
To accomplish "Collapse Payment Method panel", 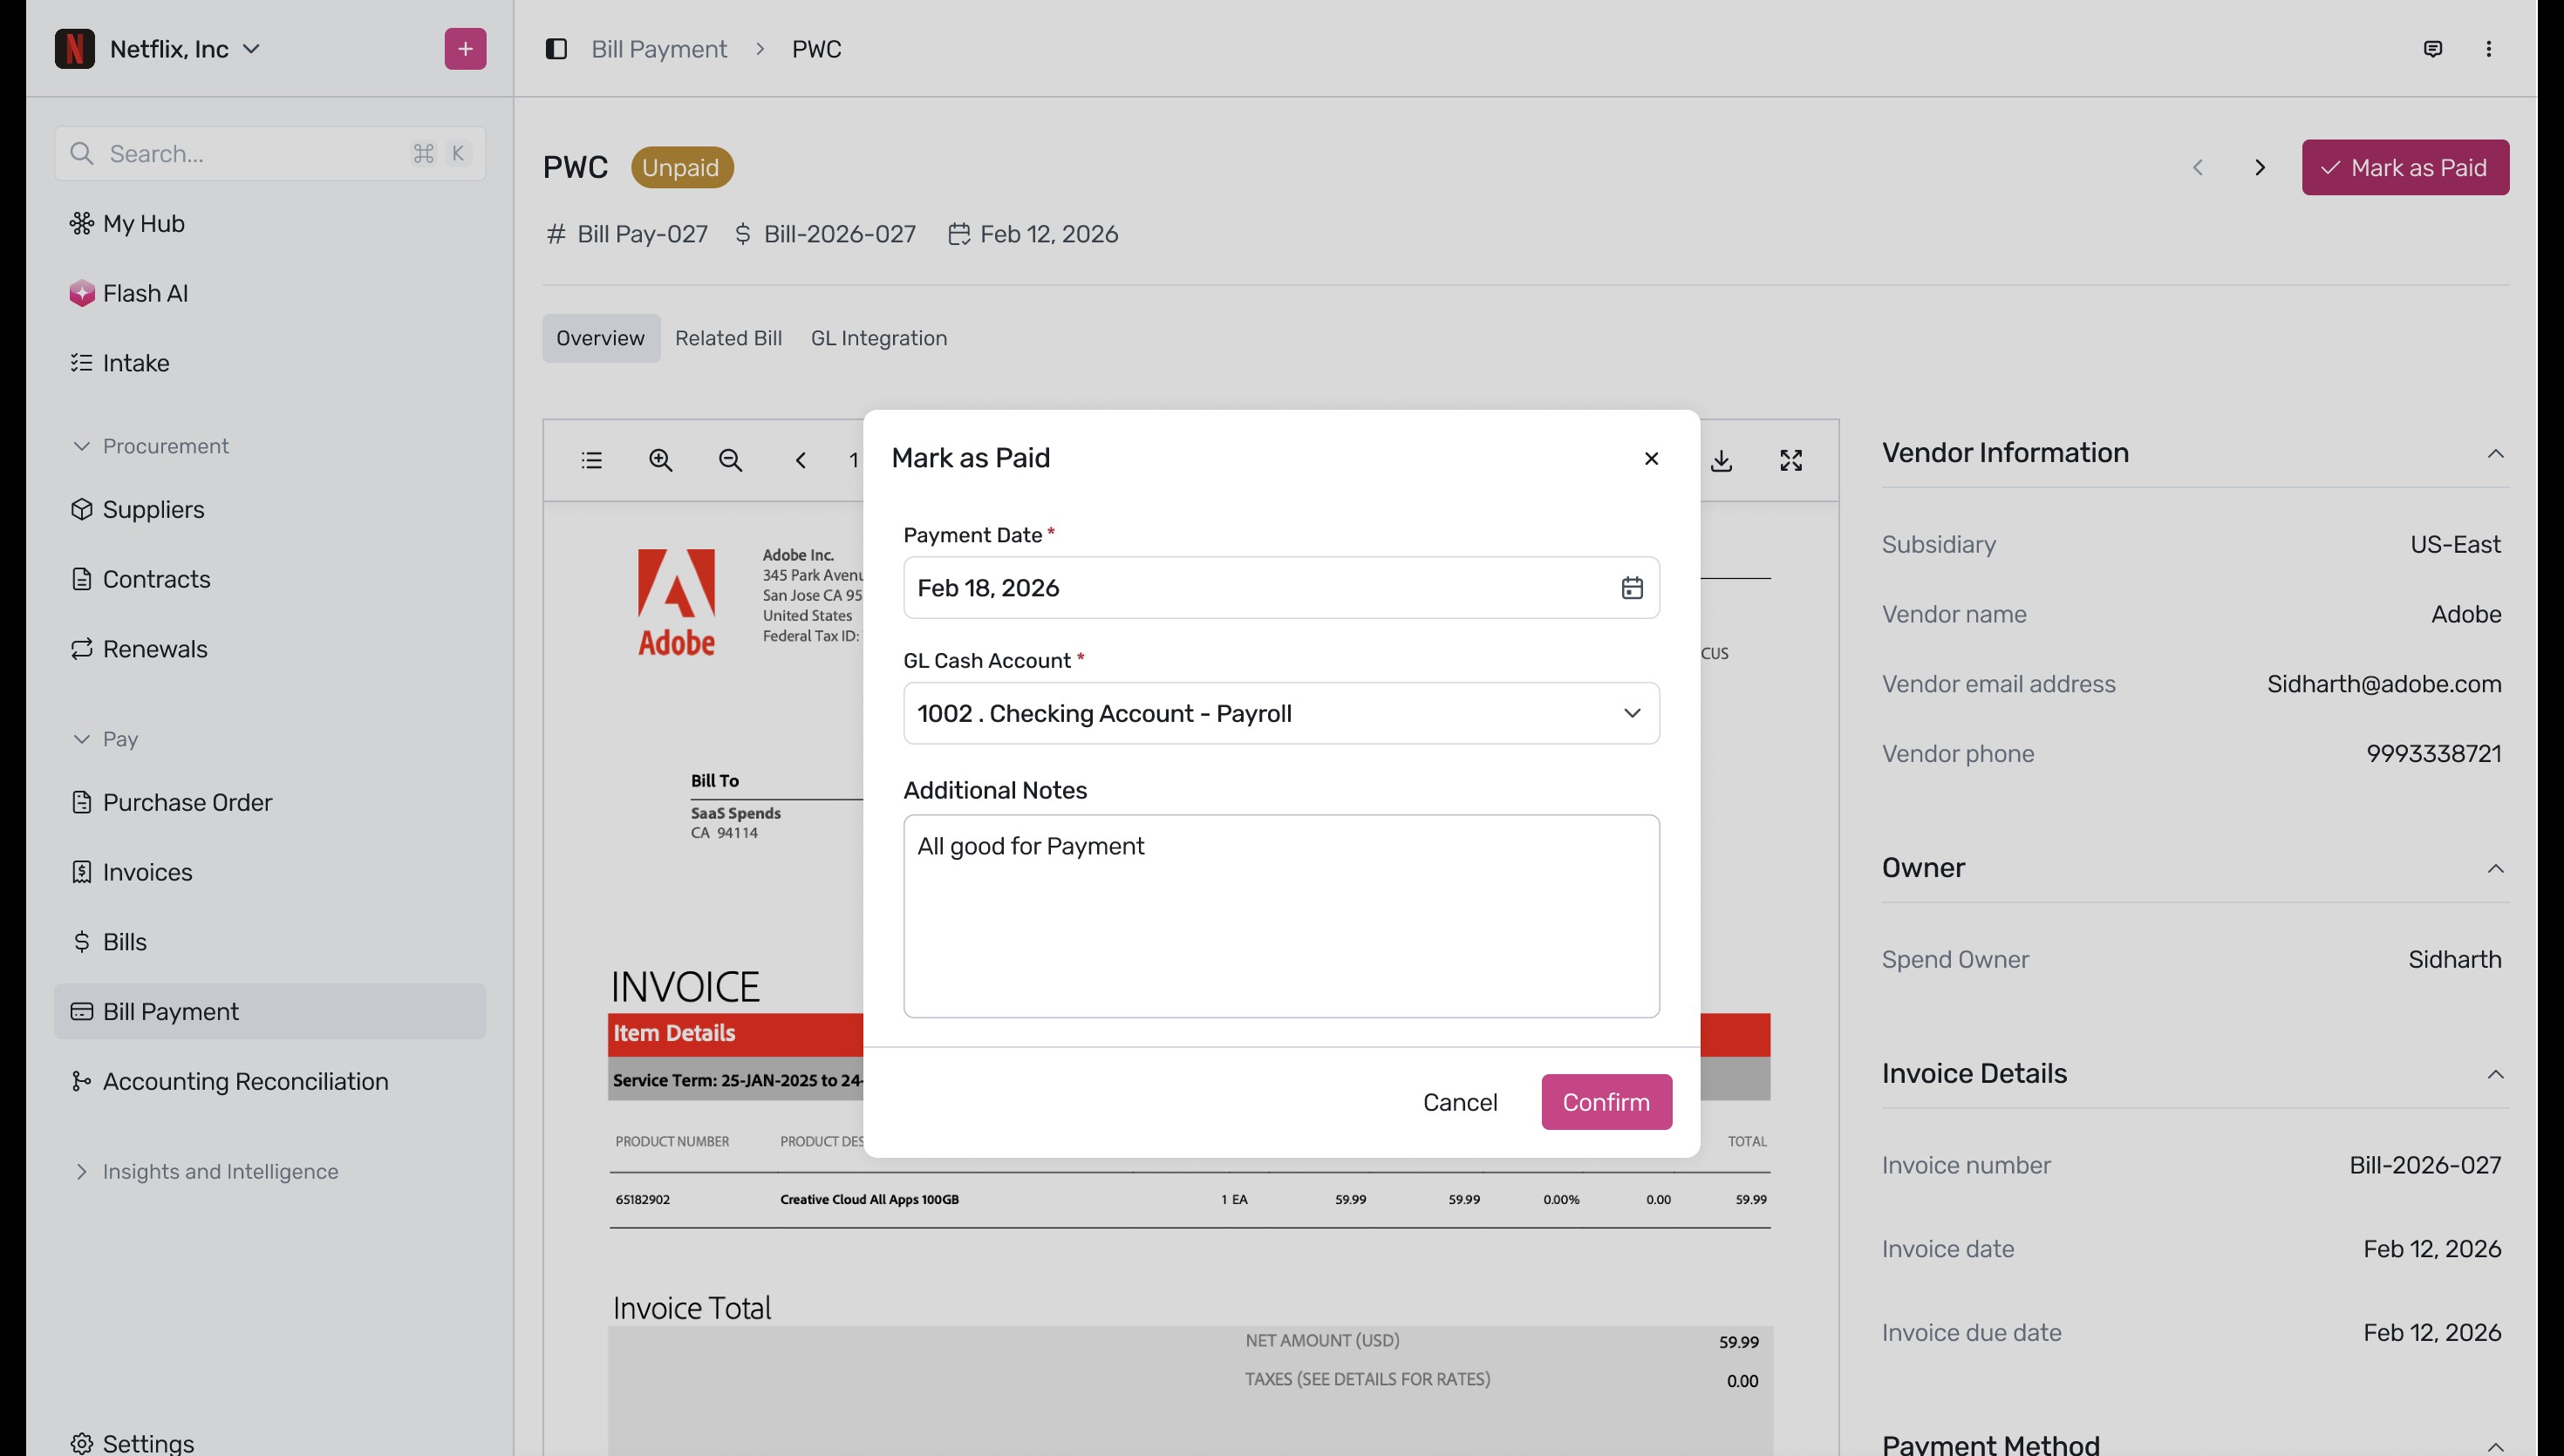I will (2495, 1446).
